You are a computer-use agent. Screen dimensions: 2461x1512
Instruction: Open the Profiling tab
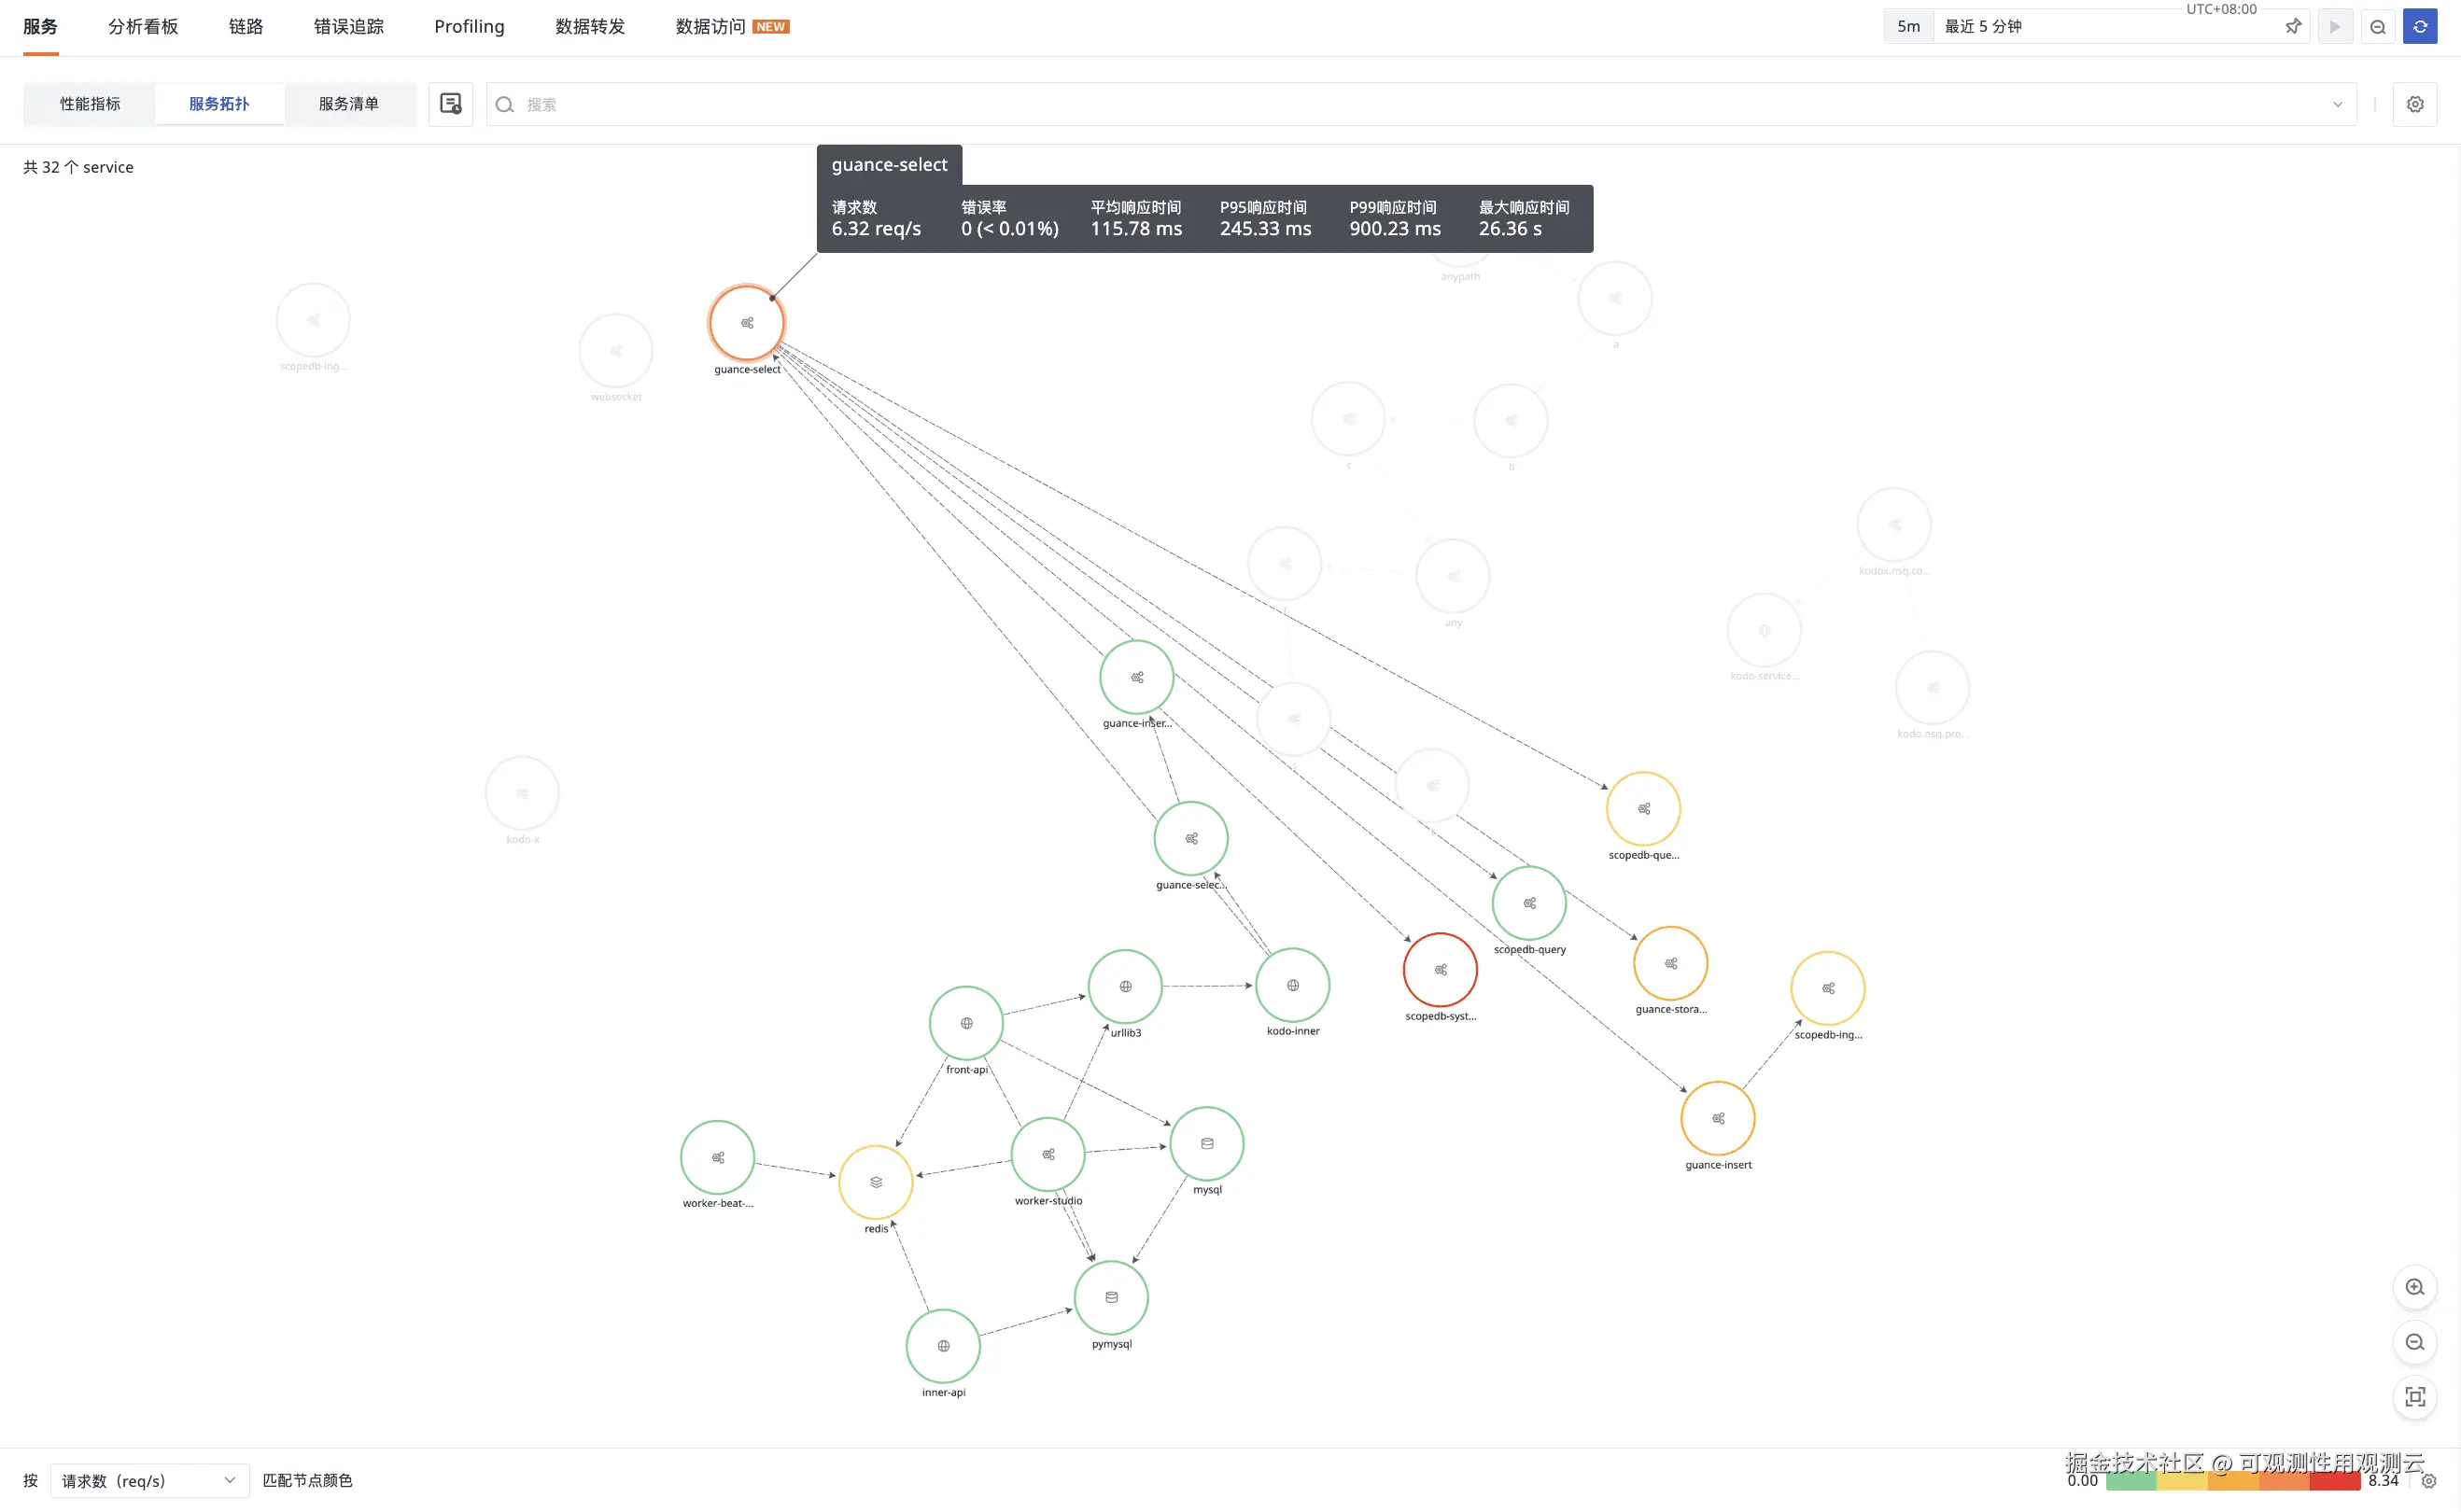click(x=469, y=27)
